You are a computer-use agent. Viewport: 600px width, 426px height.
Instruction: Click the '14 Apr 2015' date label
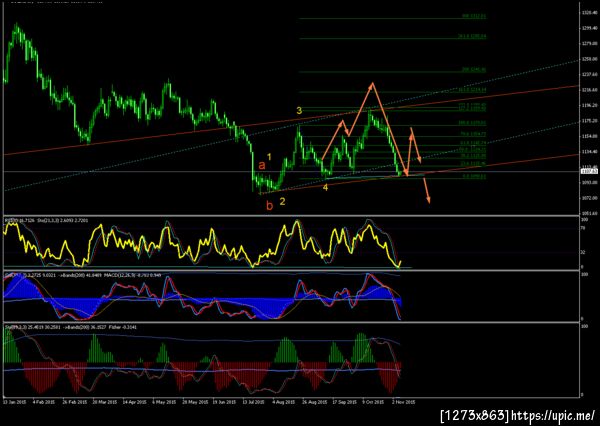(x=134, y=402)
